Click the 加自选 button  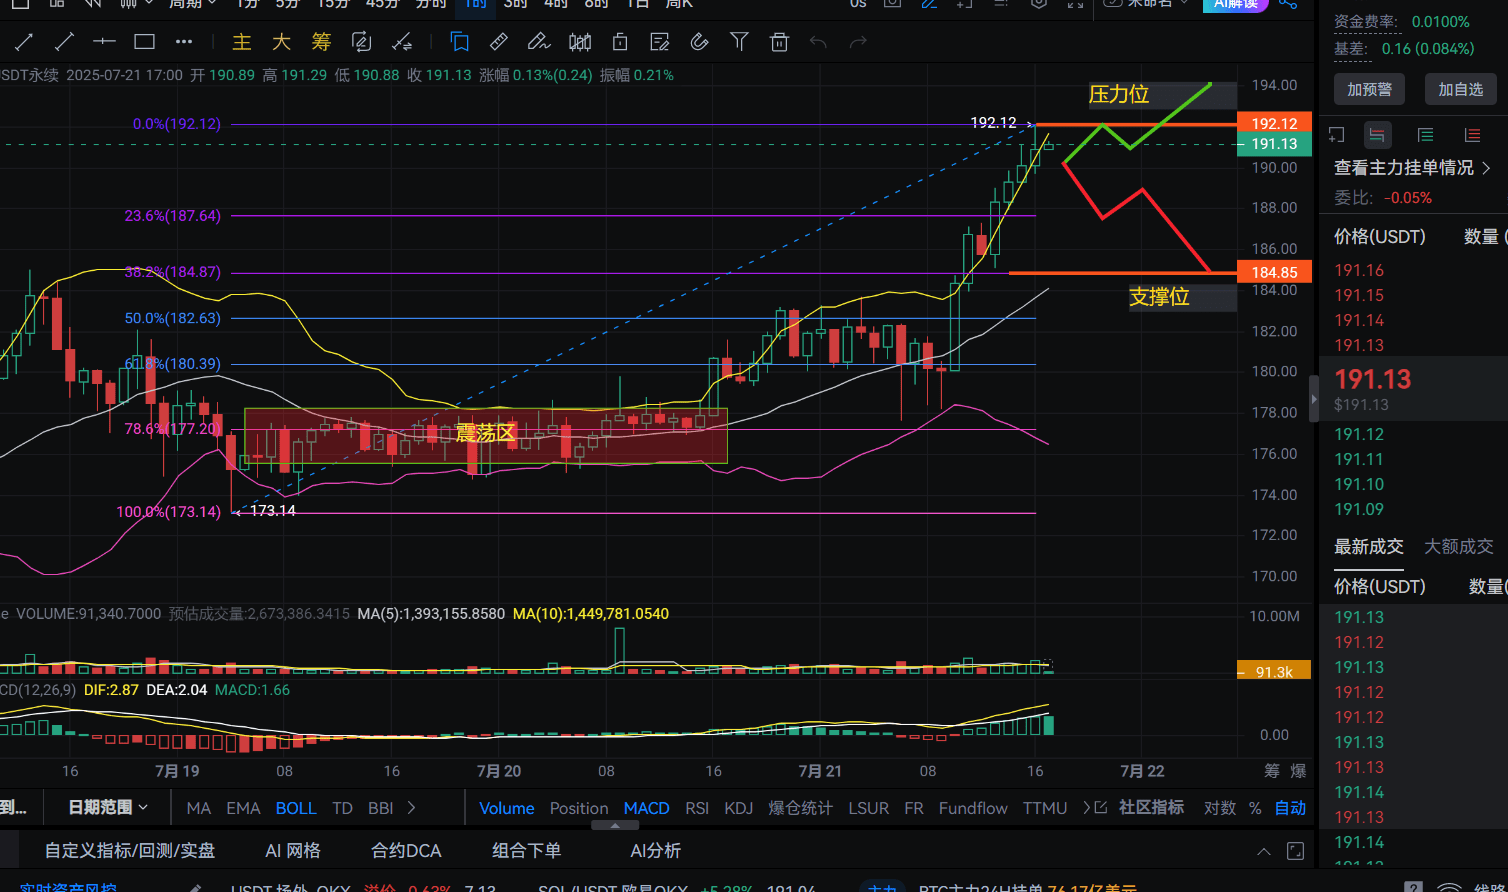click(x=1461, y=89)
